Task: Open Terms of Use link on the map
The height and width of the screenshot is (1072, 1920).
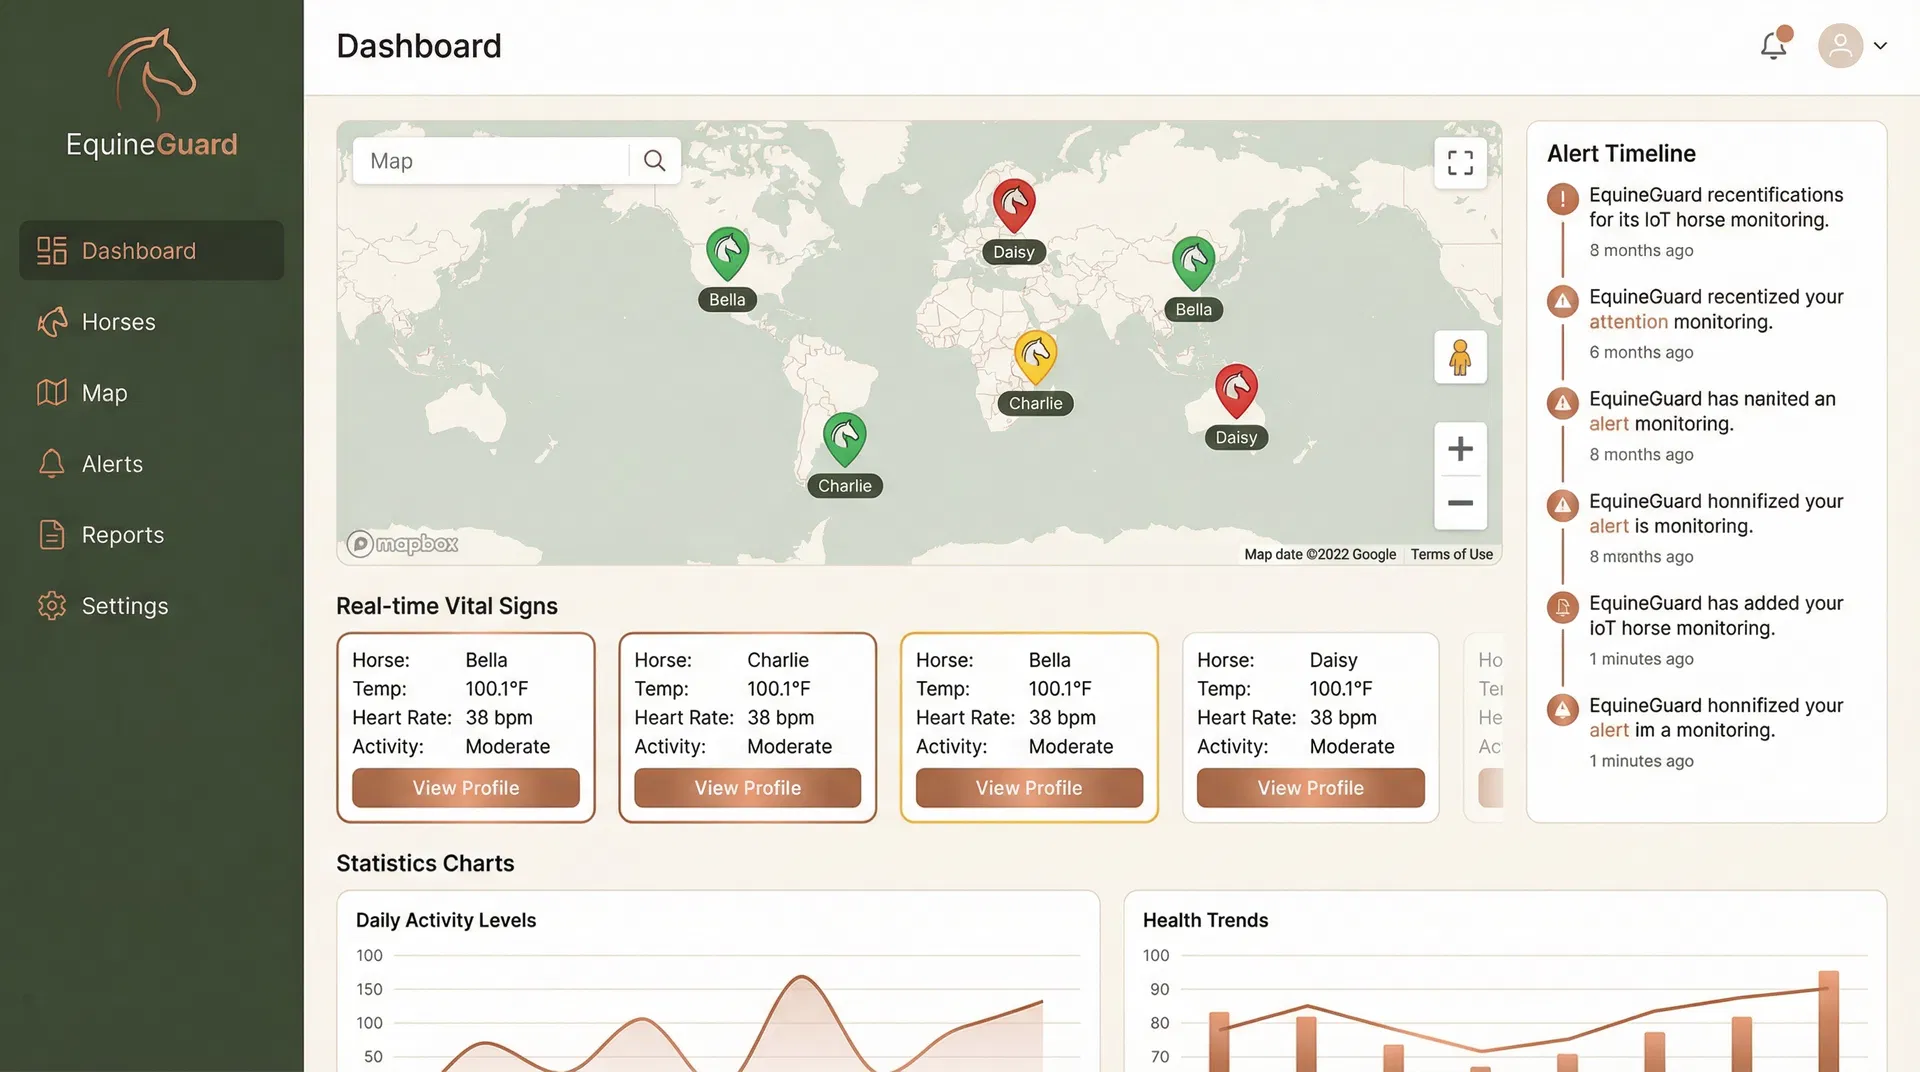Action: click(x=1451, y=553)
